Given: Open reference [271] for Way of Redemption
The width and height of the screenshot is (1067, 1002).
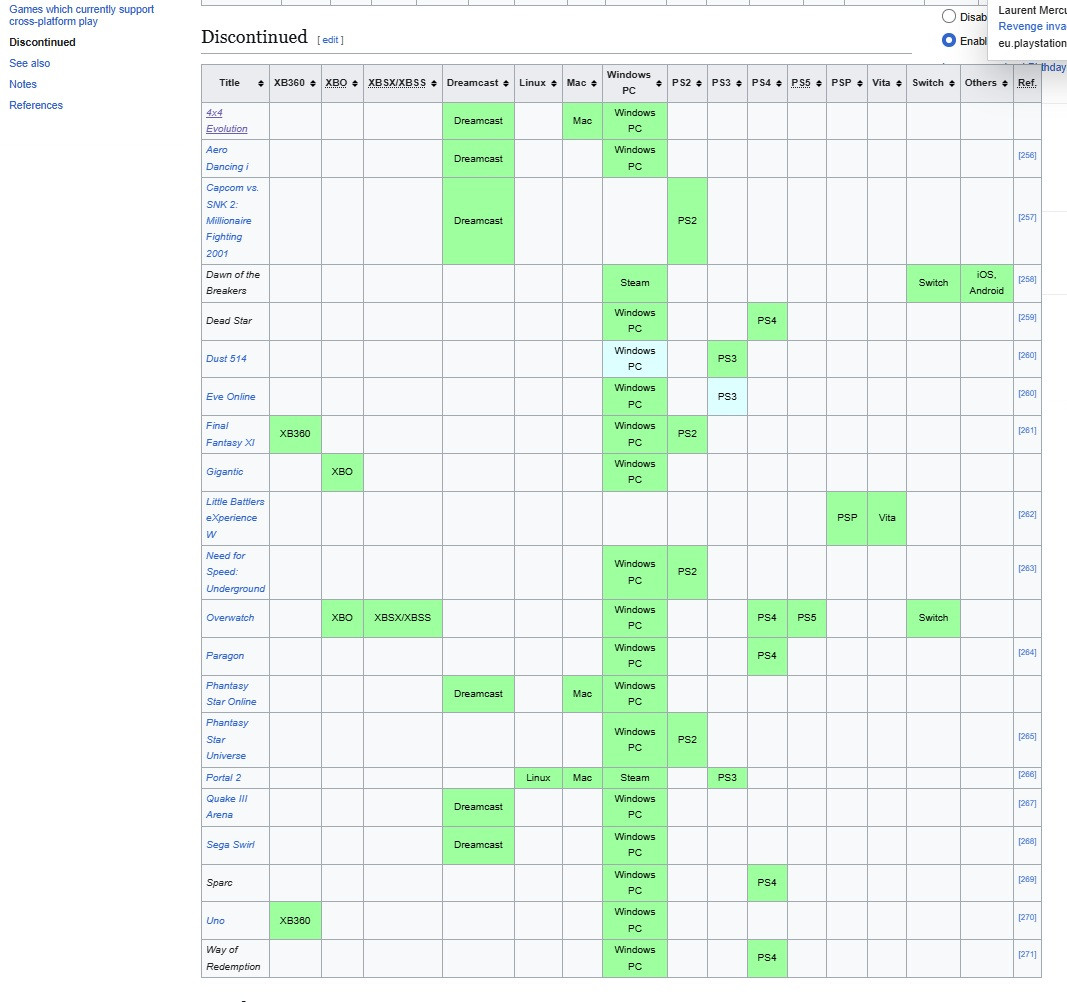Looking at the screenshot, I should pos(1027,954).
